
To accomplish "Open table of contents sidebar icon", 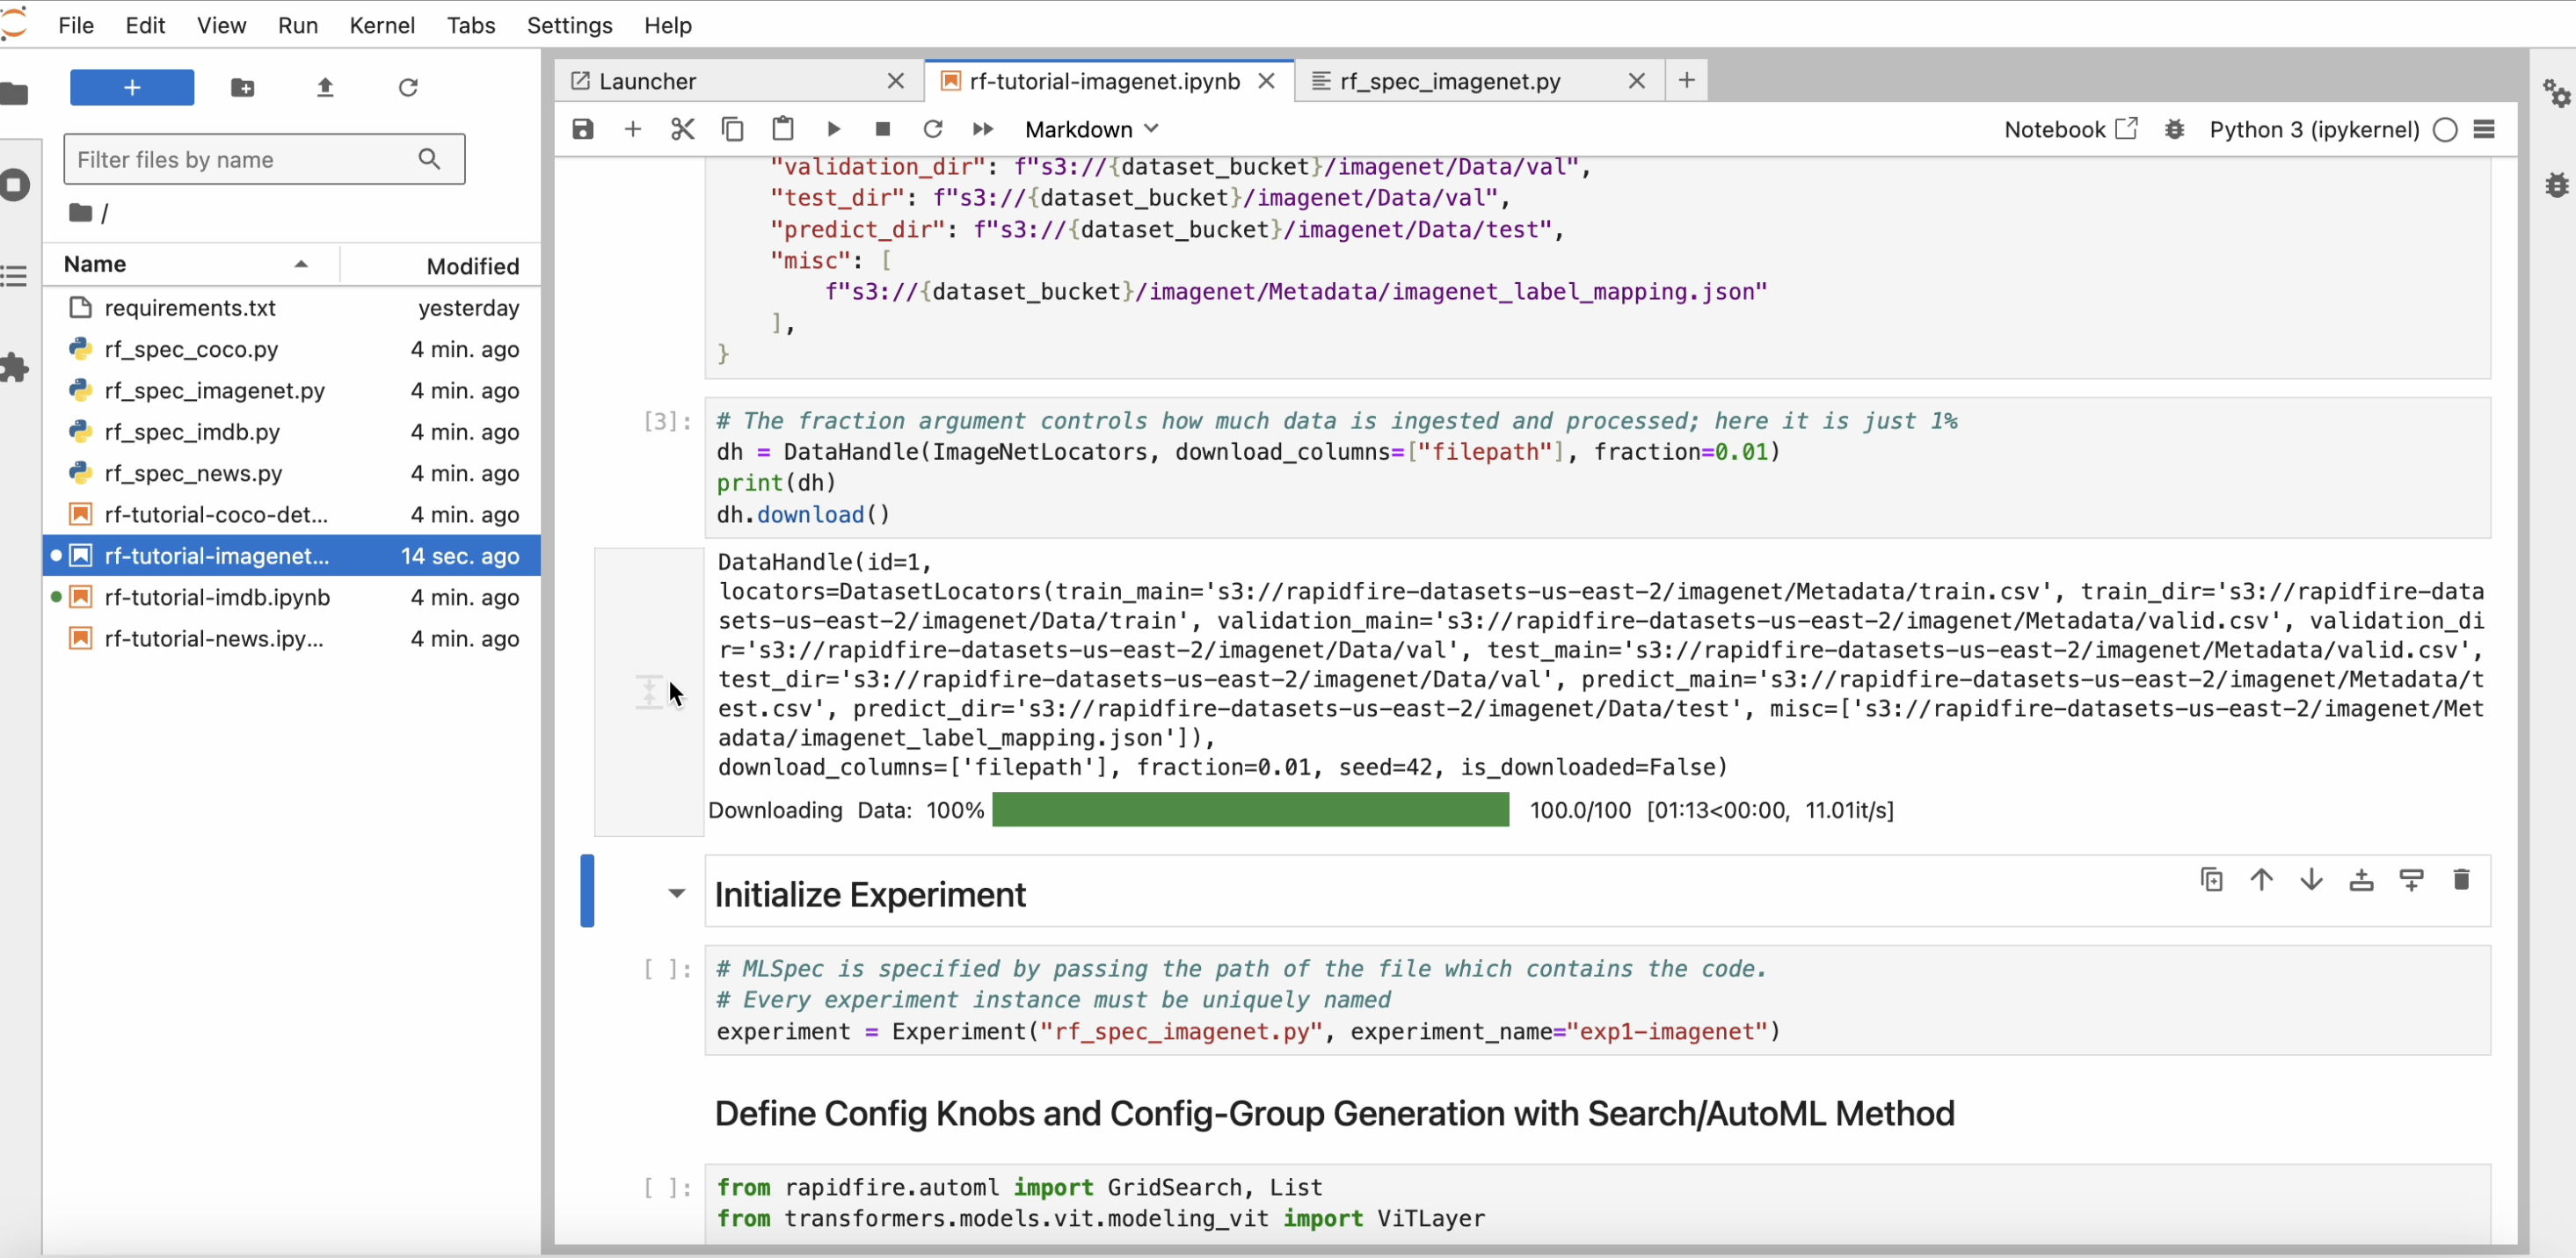I will (x=14, y=275).
